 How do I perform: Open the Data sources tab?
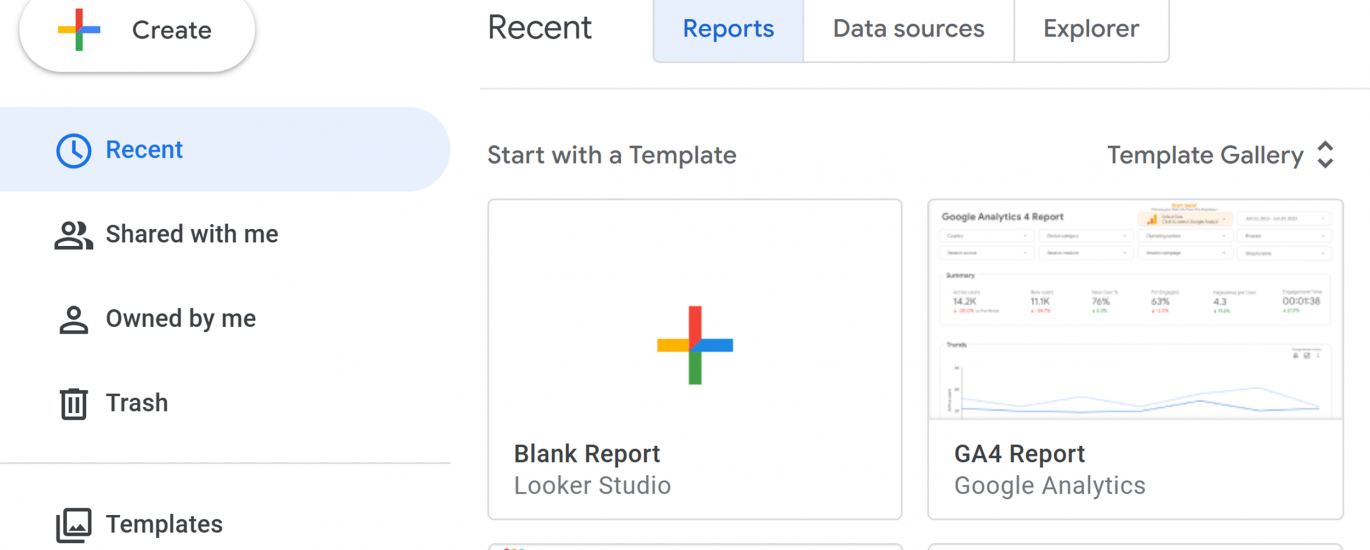click(x=908, y=29)
